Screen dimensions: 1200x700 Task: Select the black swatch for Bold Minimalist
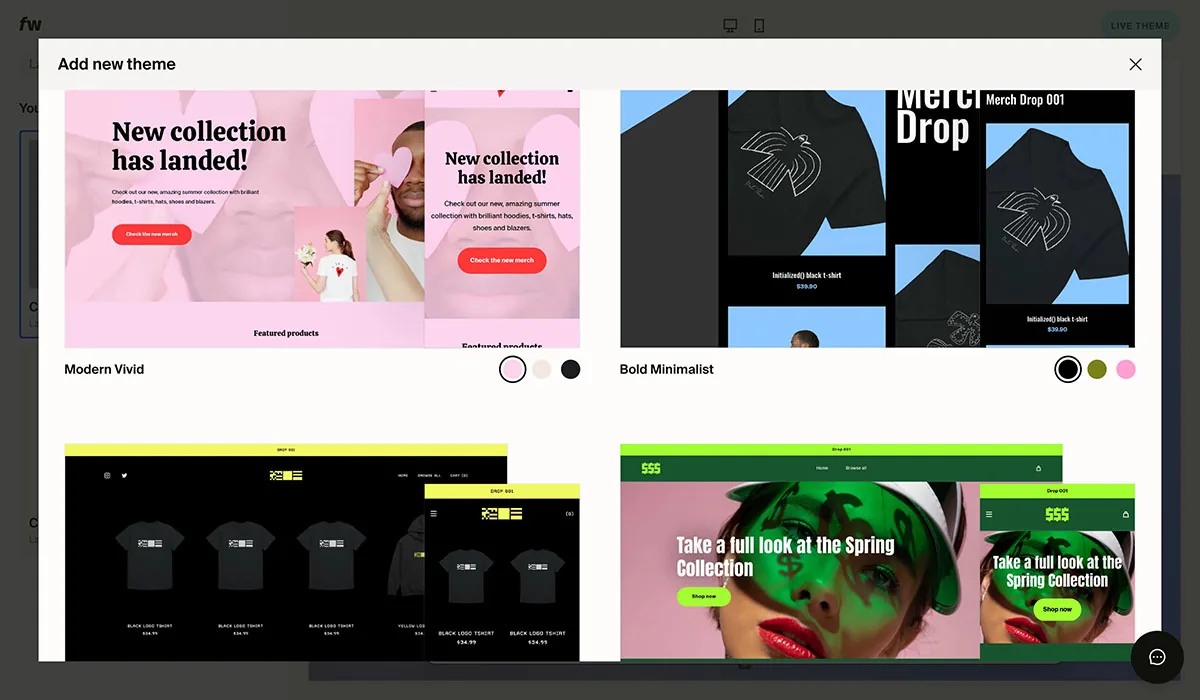click(x=1067, y=369)
